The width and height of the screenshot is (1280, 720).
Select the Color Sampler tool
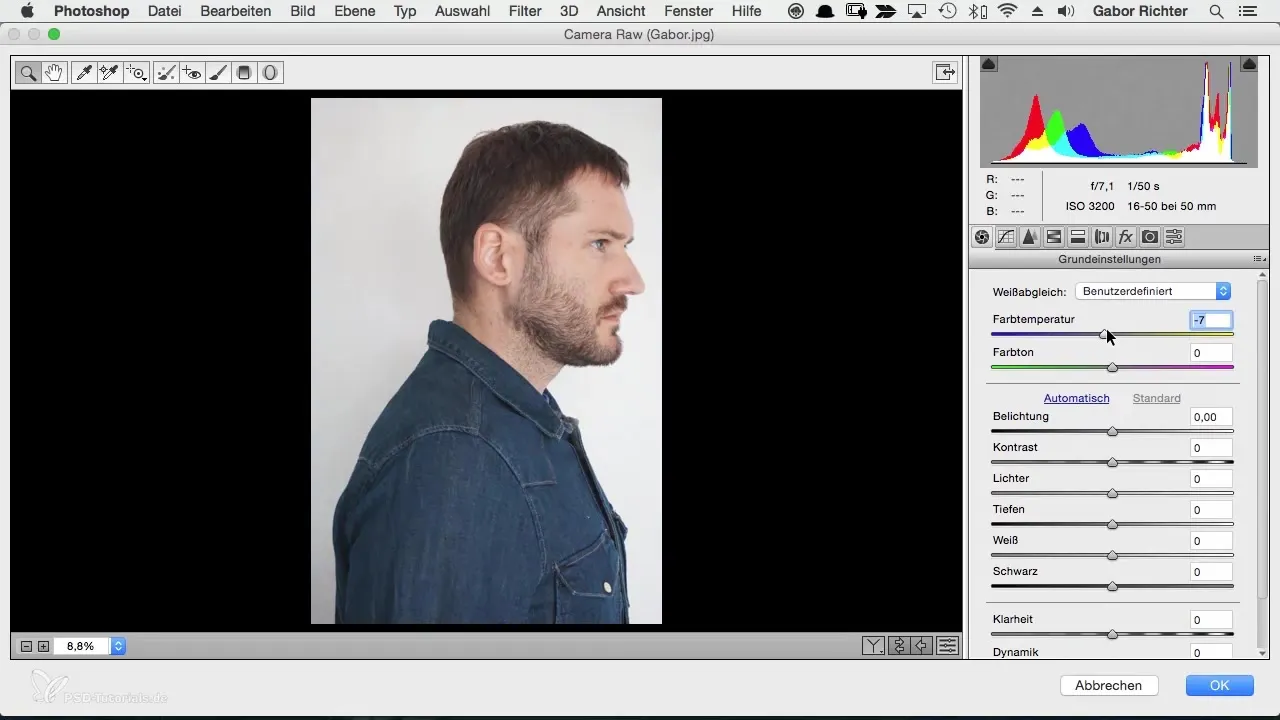click(x=109, y=72)
